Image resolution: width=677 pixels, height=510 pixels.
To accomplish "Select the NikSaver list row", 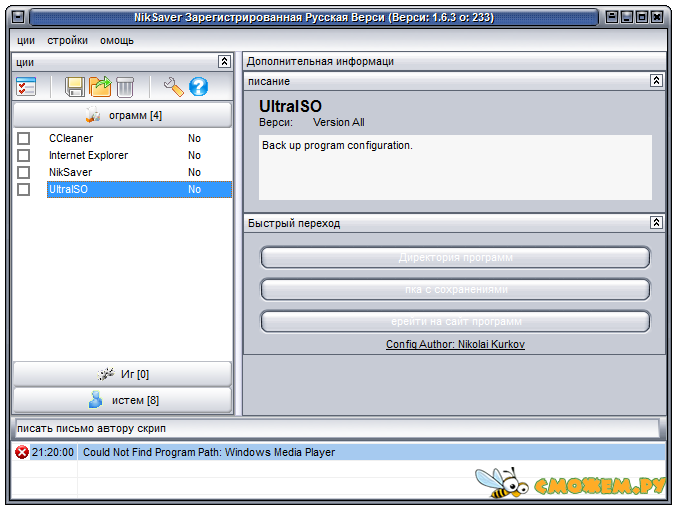I will pyautogui.click(x=139, y=172).
